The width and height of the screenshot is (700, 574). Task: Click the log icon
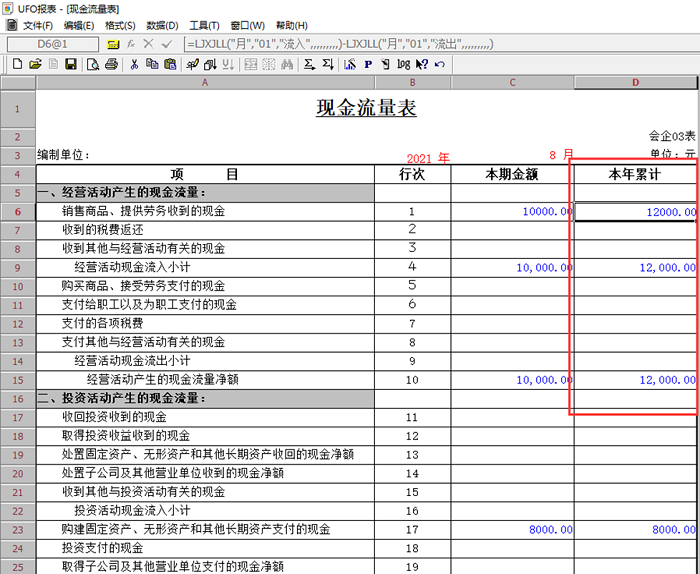pyautogui.click(x=403, y=64)
